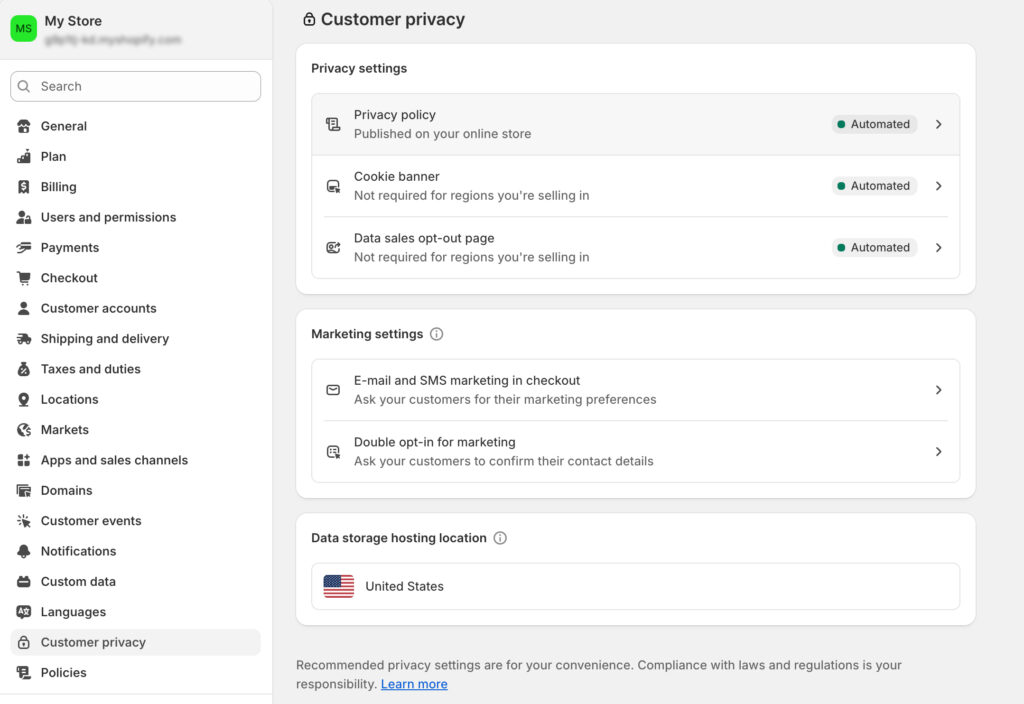Open Users and permissions settings
The image size is (1024, 704).
[x=108, y=217]
